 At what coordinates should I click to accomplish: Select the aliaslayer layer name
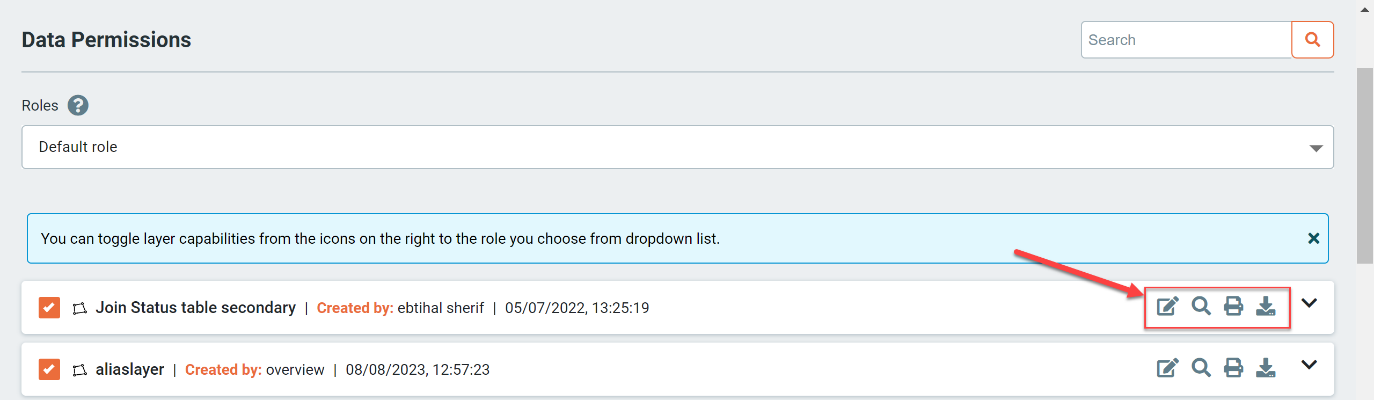(x=130, y=370)
